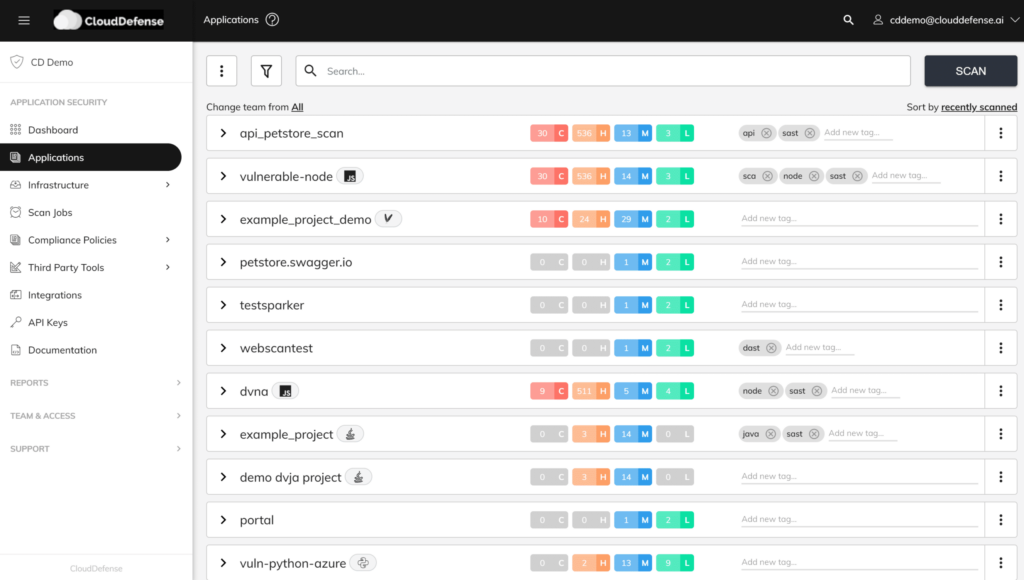Select Applications in the sidebar
1024x580 pixels.
[x=91, y=157]
